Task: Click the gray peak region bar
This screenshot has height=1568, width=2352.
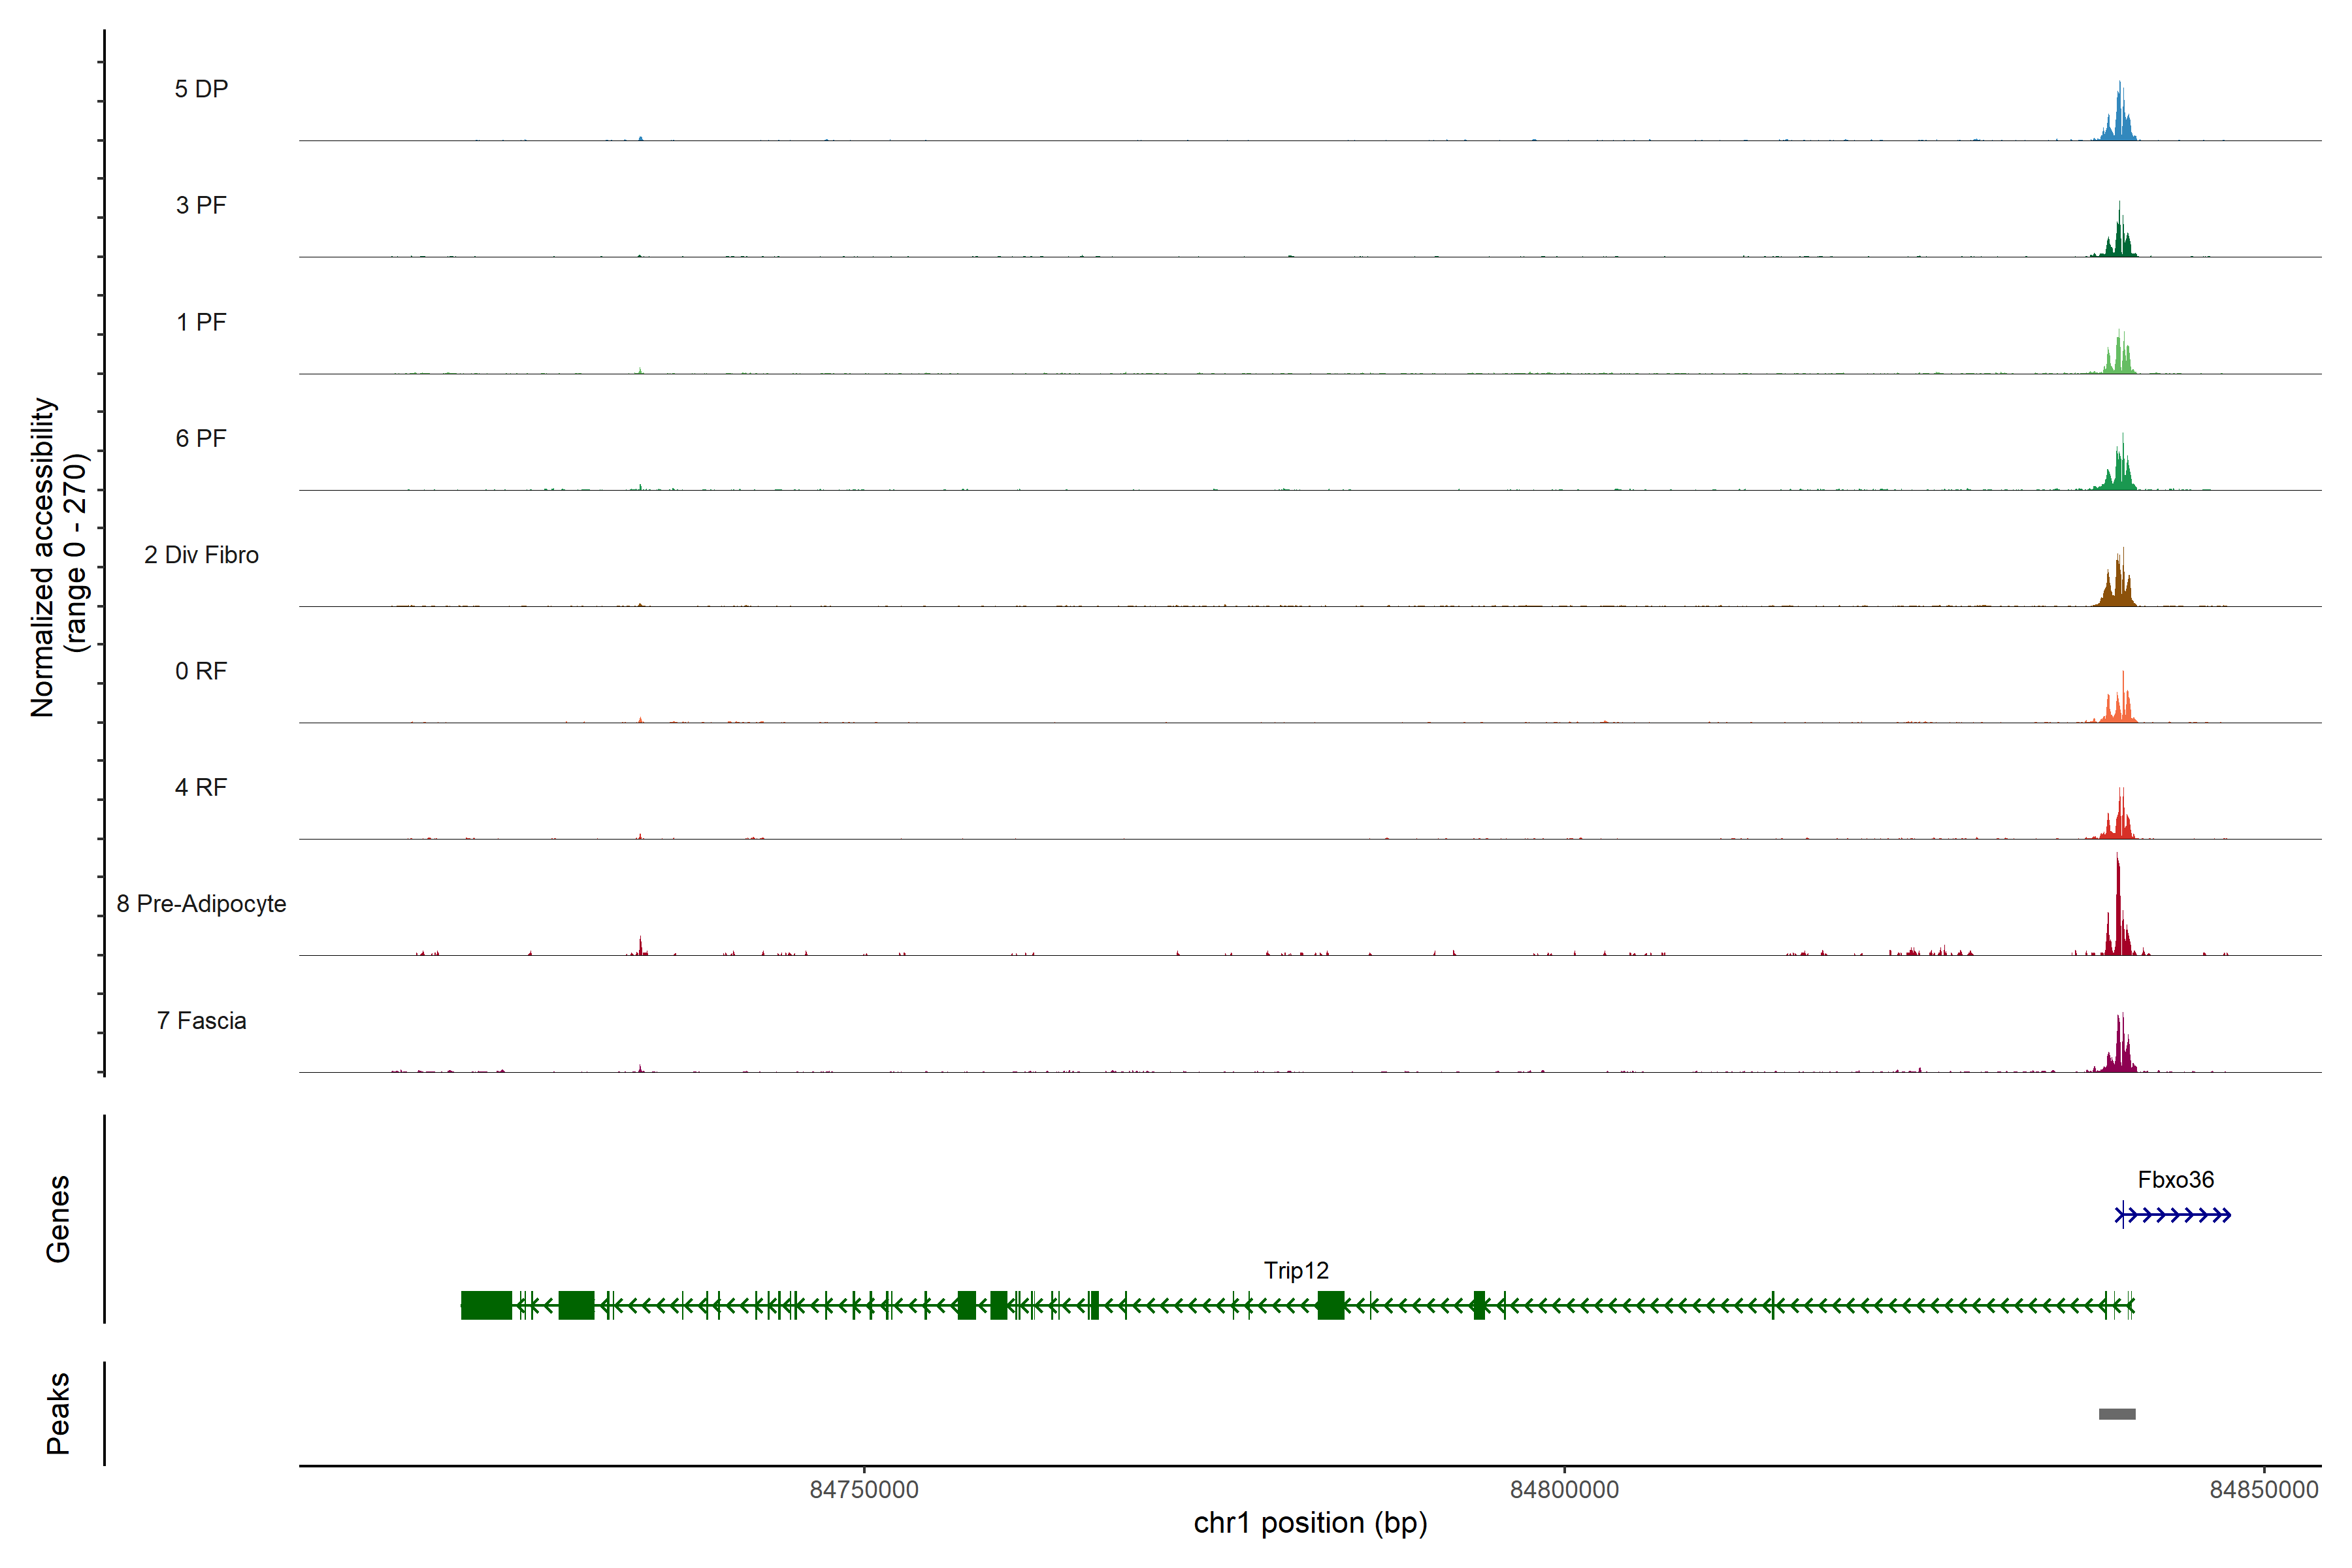Action: click(2117, 1414)
